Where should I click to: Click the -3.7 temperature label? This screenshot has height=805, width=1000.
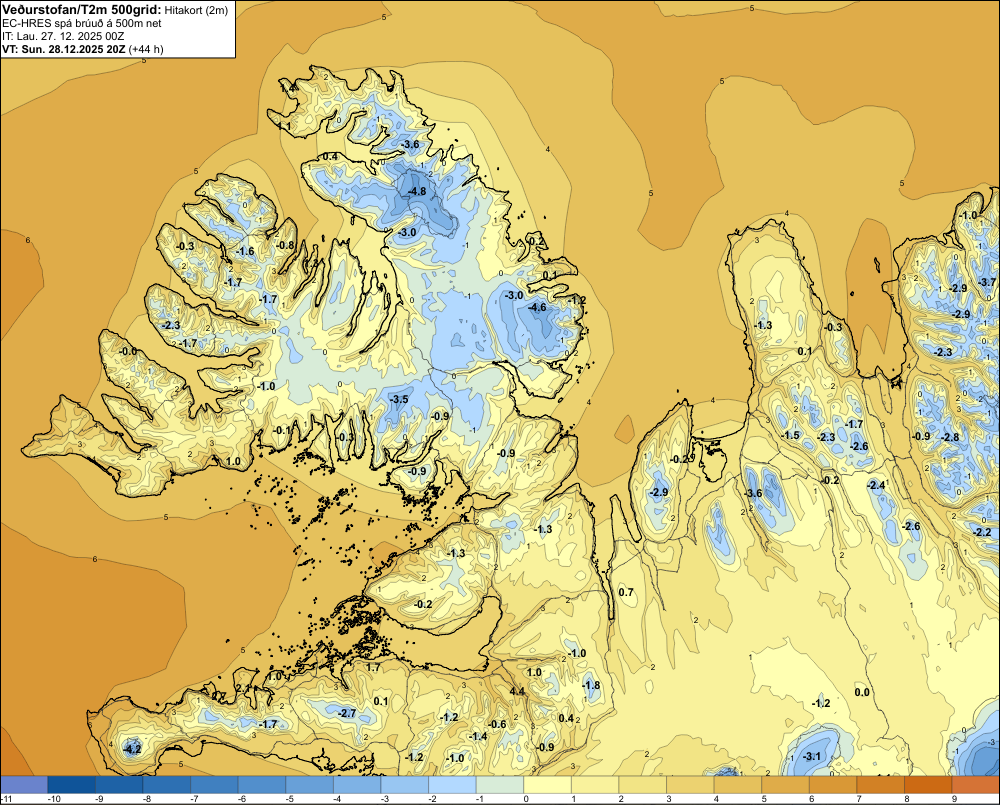987,282
